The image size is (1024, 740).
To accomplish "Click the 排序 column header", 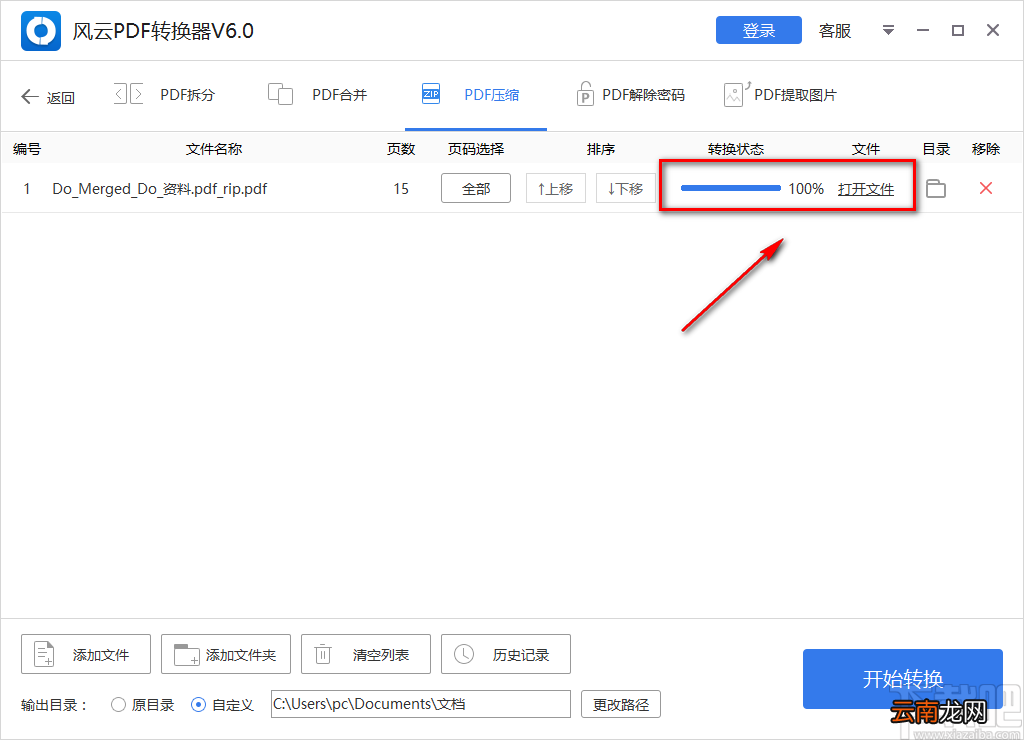I will tap(600, 149).
